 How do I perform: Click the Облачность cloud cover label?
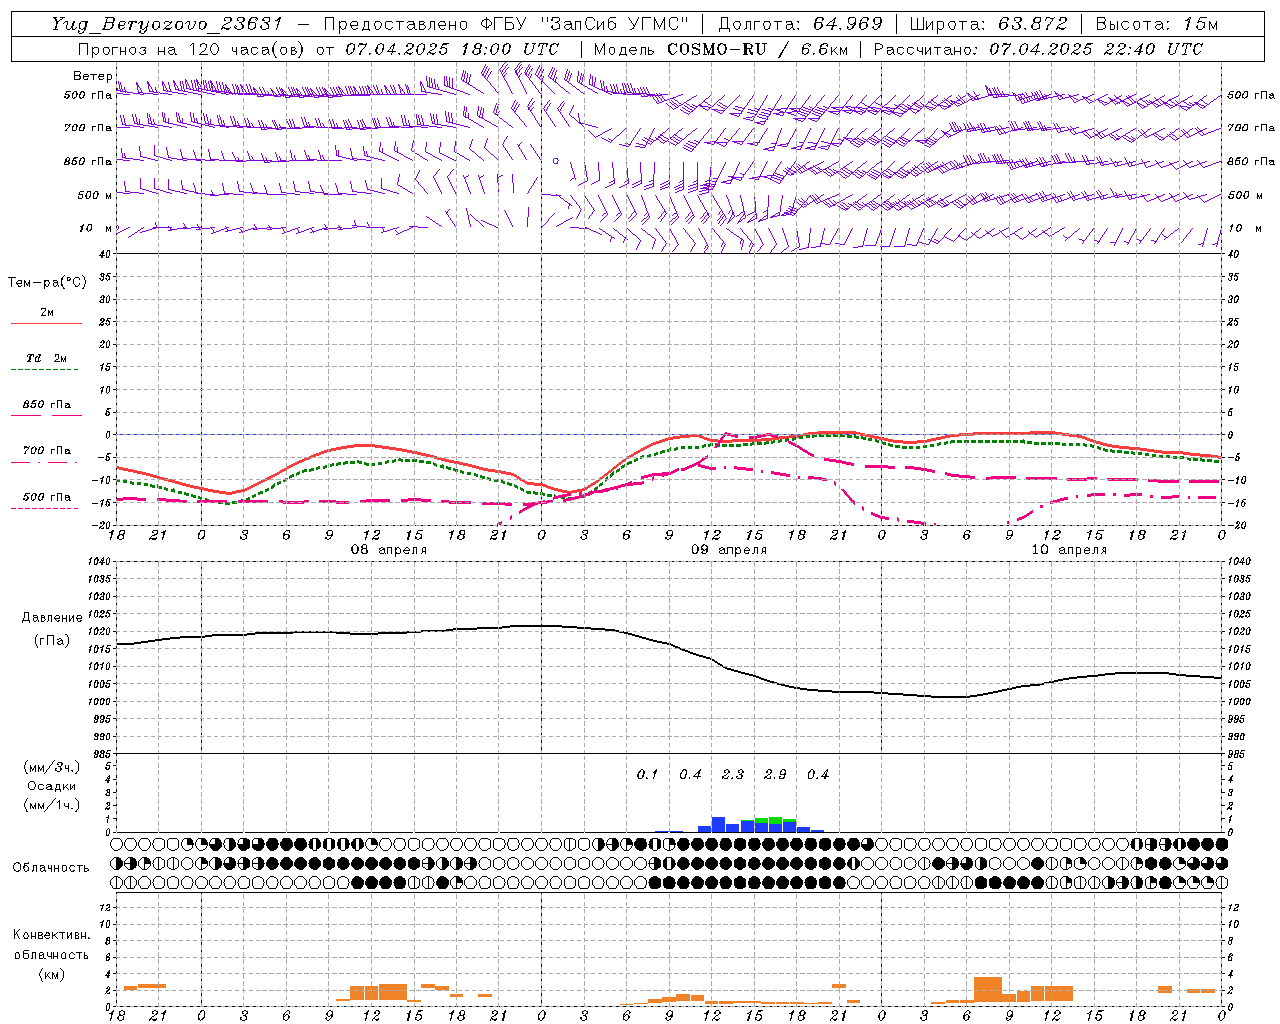50,868
